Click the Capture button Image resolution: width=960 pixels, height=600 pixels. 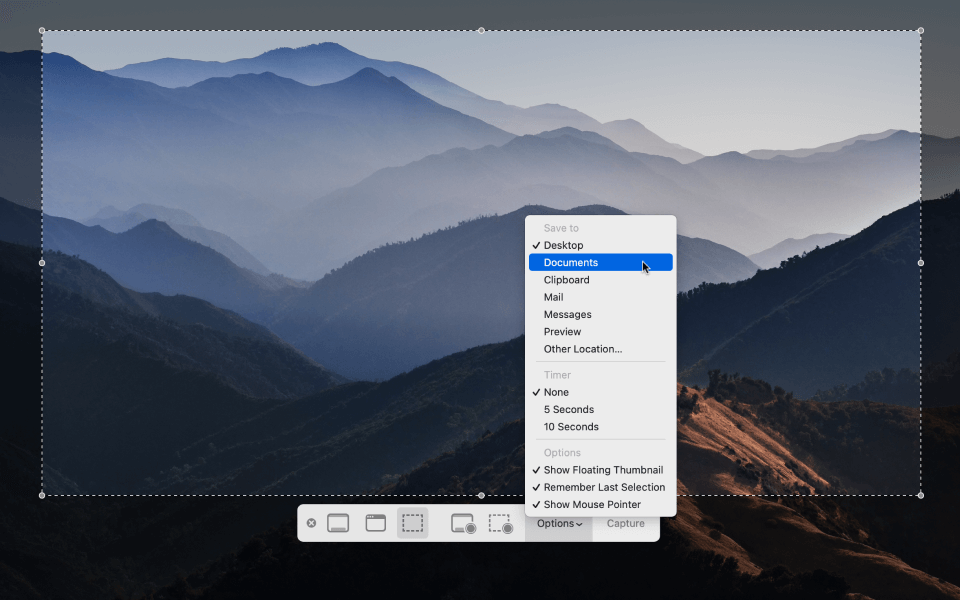[626, 522]
